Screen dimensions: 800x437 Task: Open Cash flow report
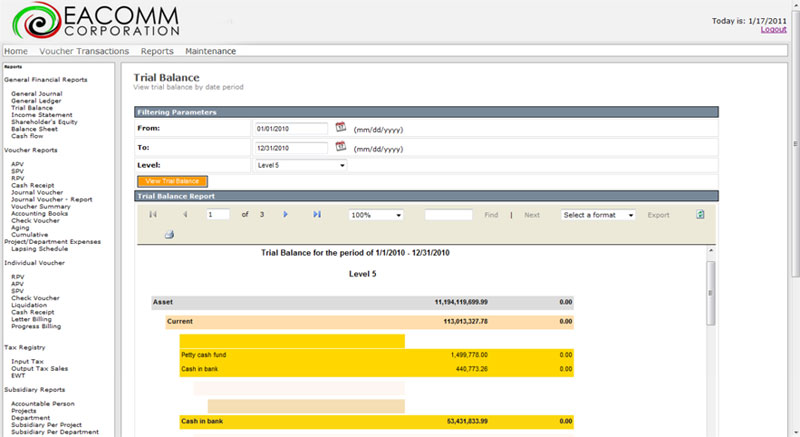27,136
